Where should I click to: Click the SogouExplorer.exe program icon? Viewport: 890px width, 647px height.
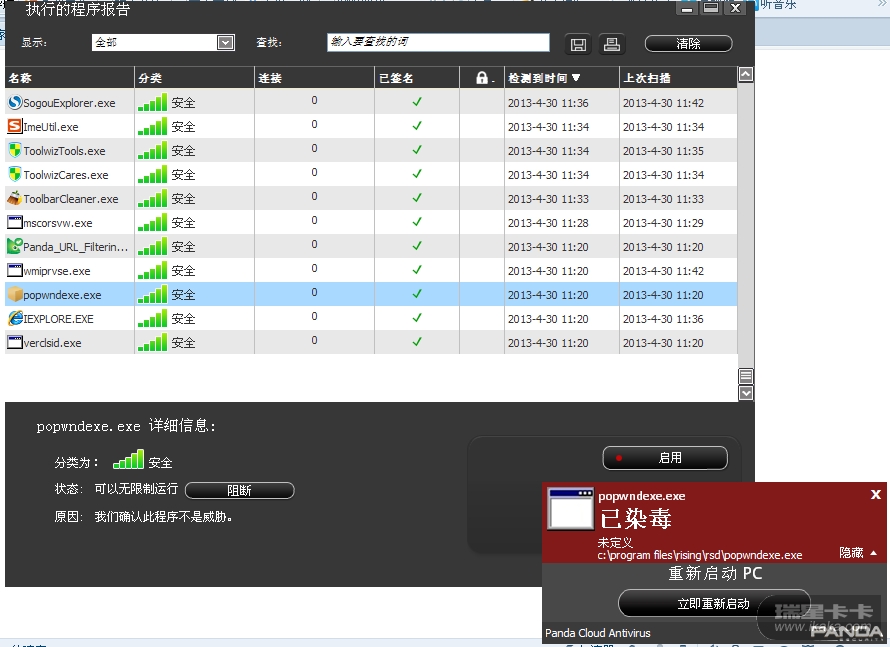pyautogui.click(x=15, y=102)
